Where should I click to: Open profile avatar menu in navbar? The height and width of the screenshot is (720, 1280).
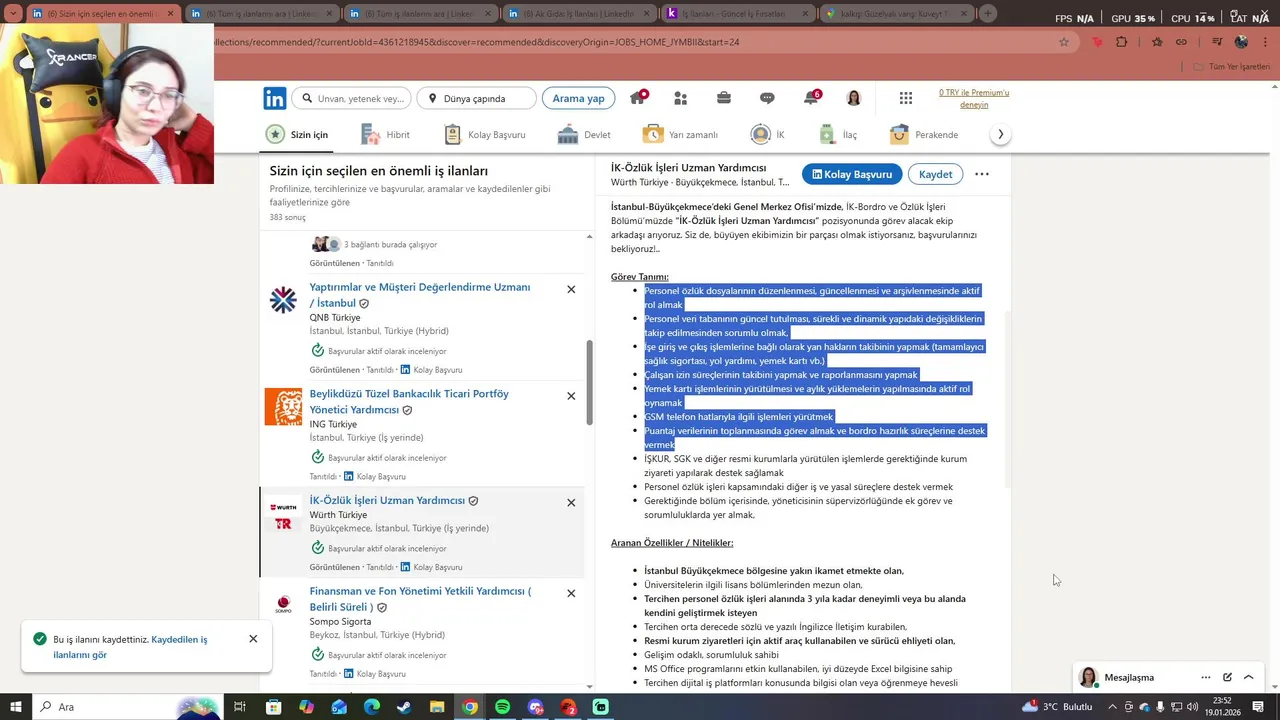point(854,98)
